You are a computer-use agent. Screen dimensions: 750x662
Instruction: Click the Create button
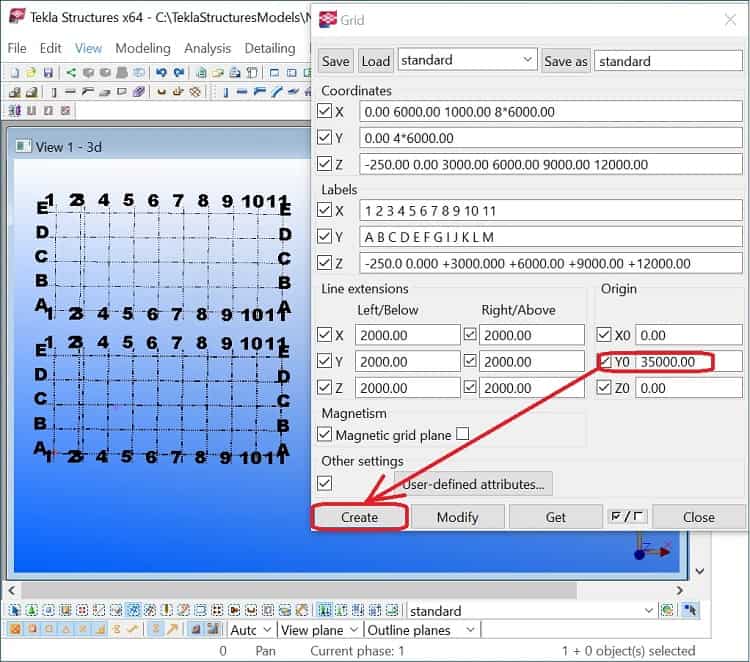pos(359,517)
